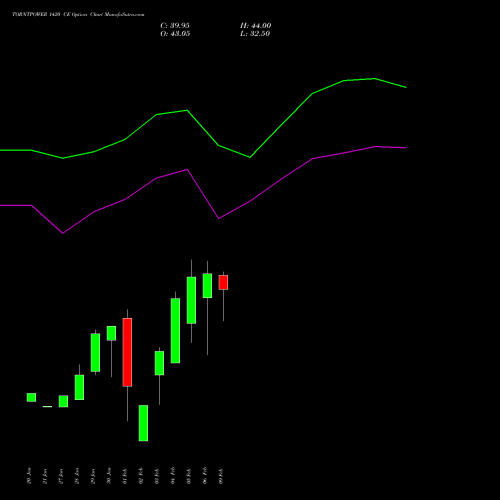Click the 06 Feb date label
Image resolution: width=500 pixels, height=500 pixels.
pyautogui.click(x=205, y=476)
